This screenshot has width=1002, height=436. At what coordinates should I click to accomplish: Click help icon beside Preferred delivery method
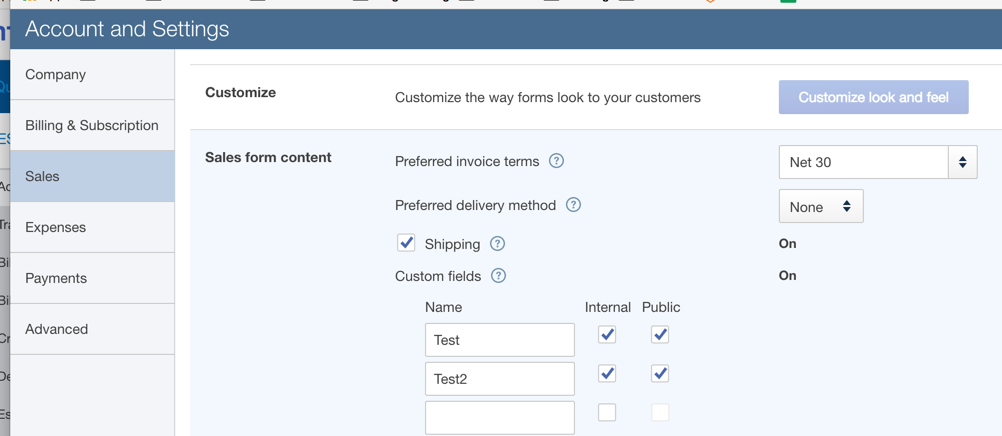(x=573, y=205)
